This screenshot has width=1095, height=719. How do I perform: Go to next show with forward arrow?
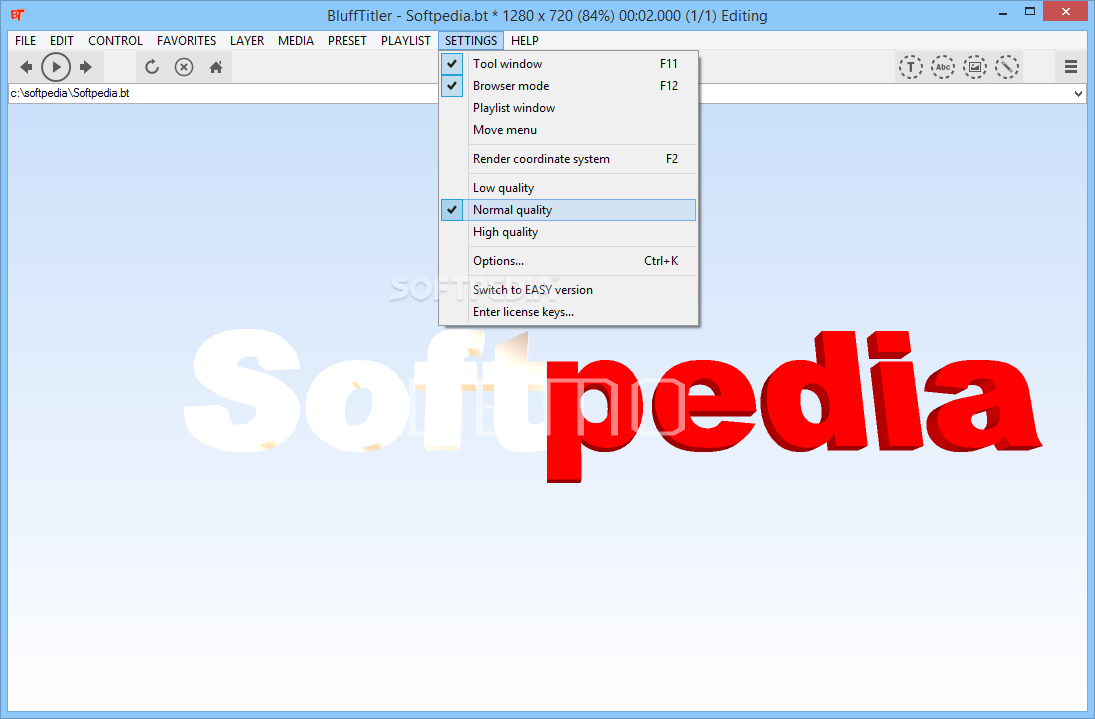[86, 67]
